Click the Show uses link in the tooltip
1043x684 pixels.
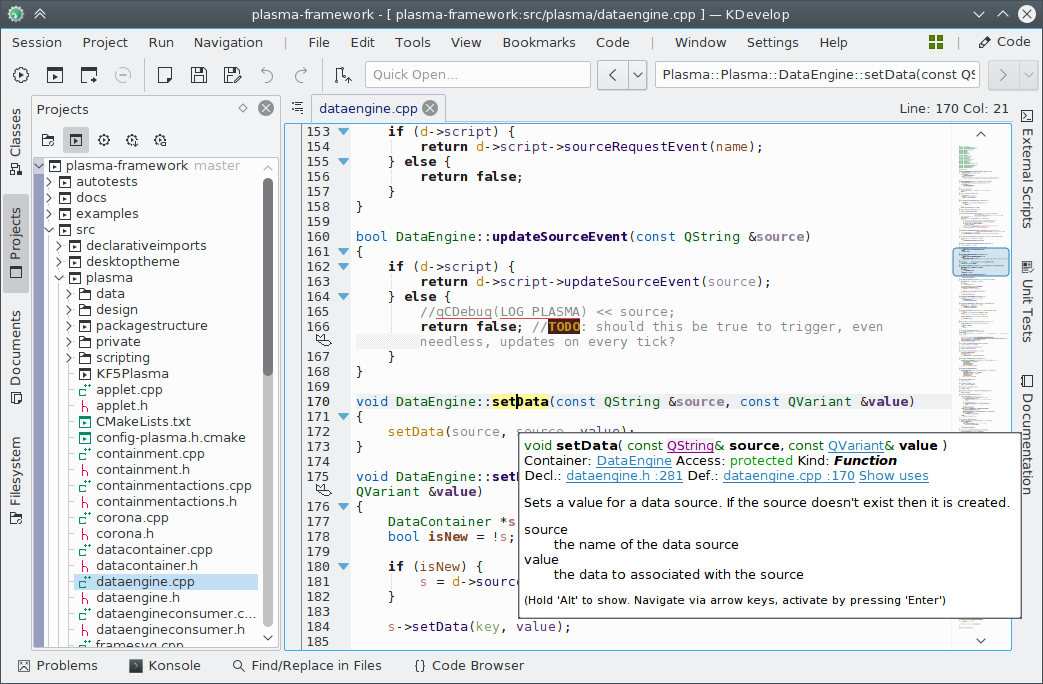click(x=893, y=476)
